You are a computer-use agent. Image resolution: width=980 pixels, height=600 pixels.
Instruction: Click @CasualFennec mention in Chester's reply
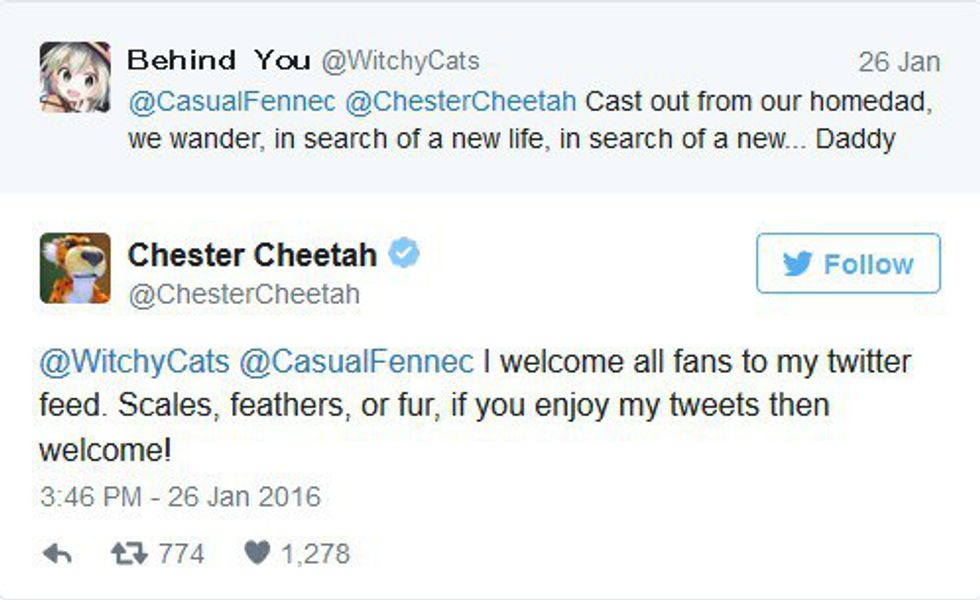tap(356, 361)
